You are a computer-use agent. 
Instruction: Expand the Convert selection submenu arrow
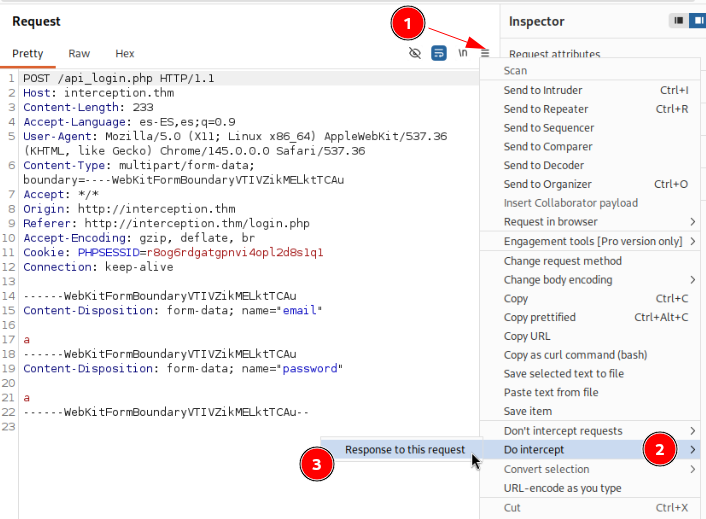coord(692,469)
